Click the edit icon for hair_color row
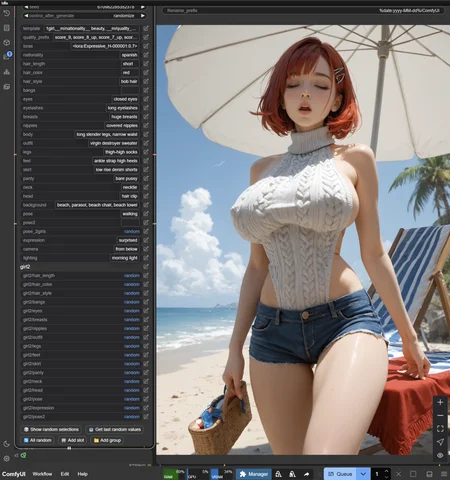 pos(146,73)
